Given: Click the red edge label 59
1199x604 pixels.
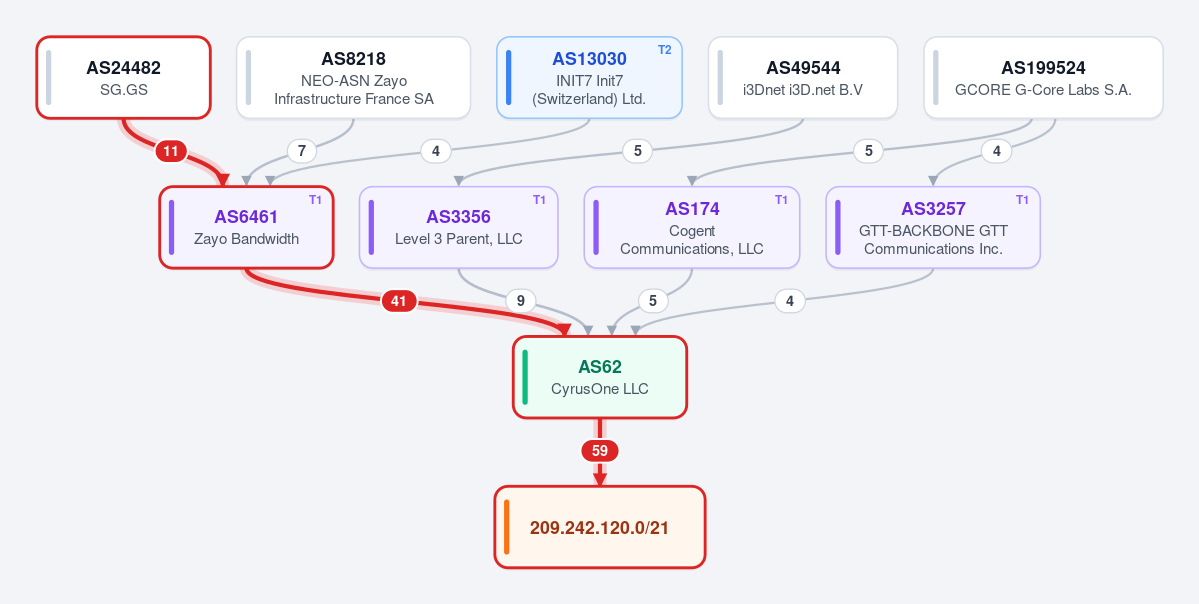Looking at the screenshot, I should pyautogui.click(x=600, y=451).
